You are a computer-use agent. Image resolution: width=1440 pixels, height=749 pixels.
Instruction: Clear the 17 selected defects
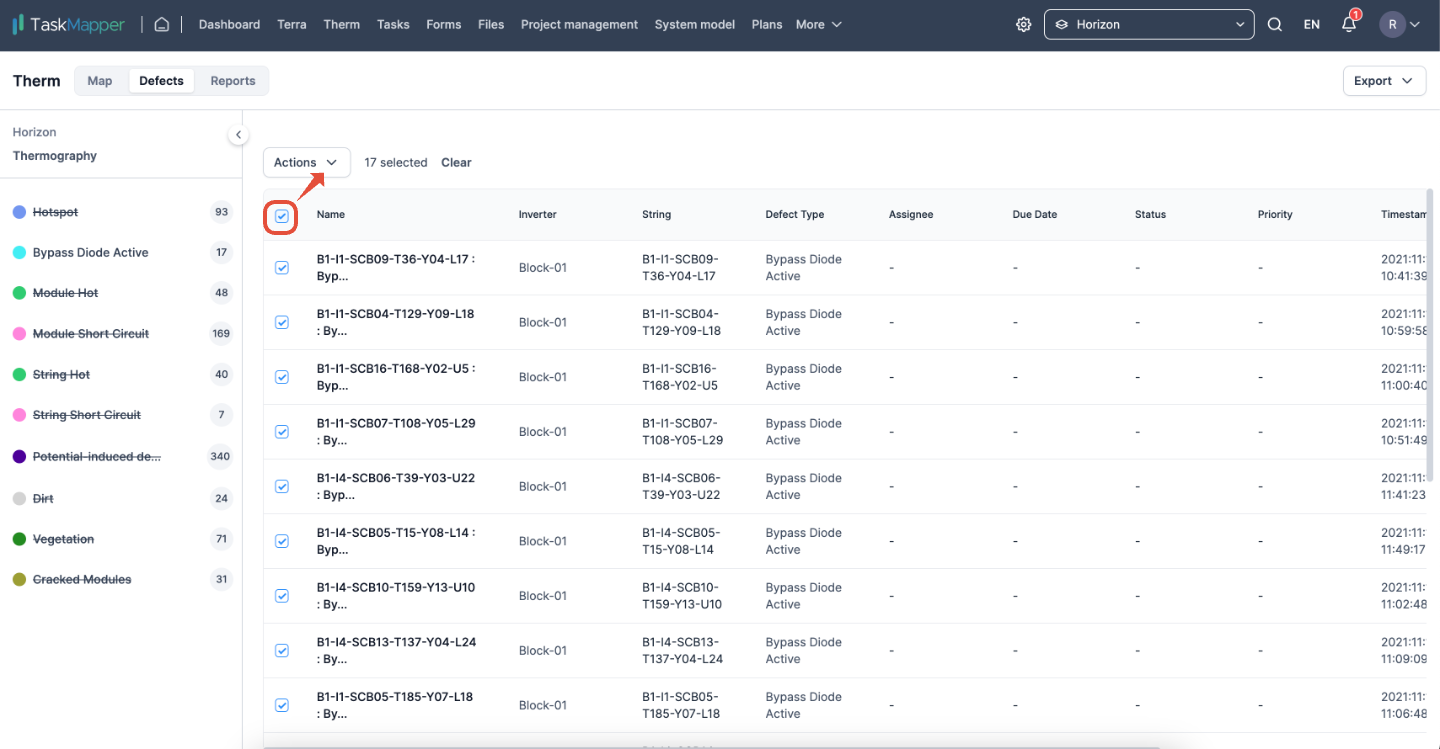coord(456,162)
